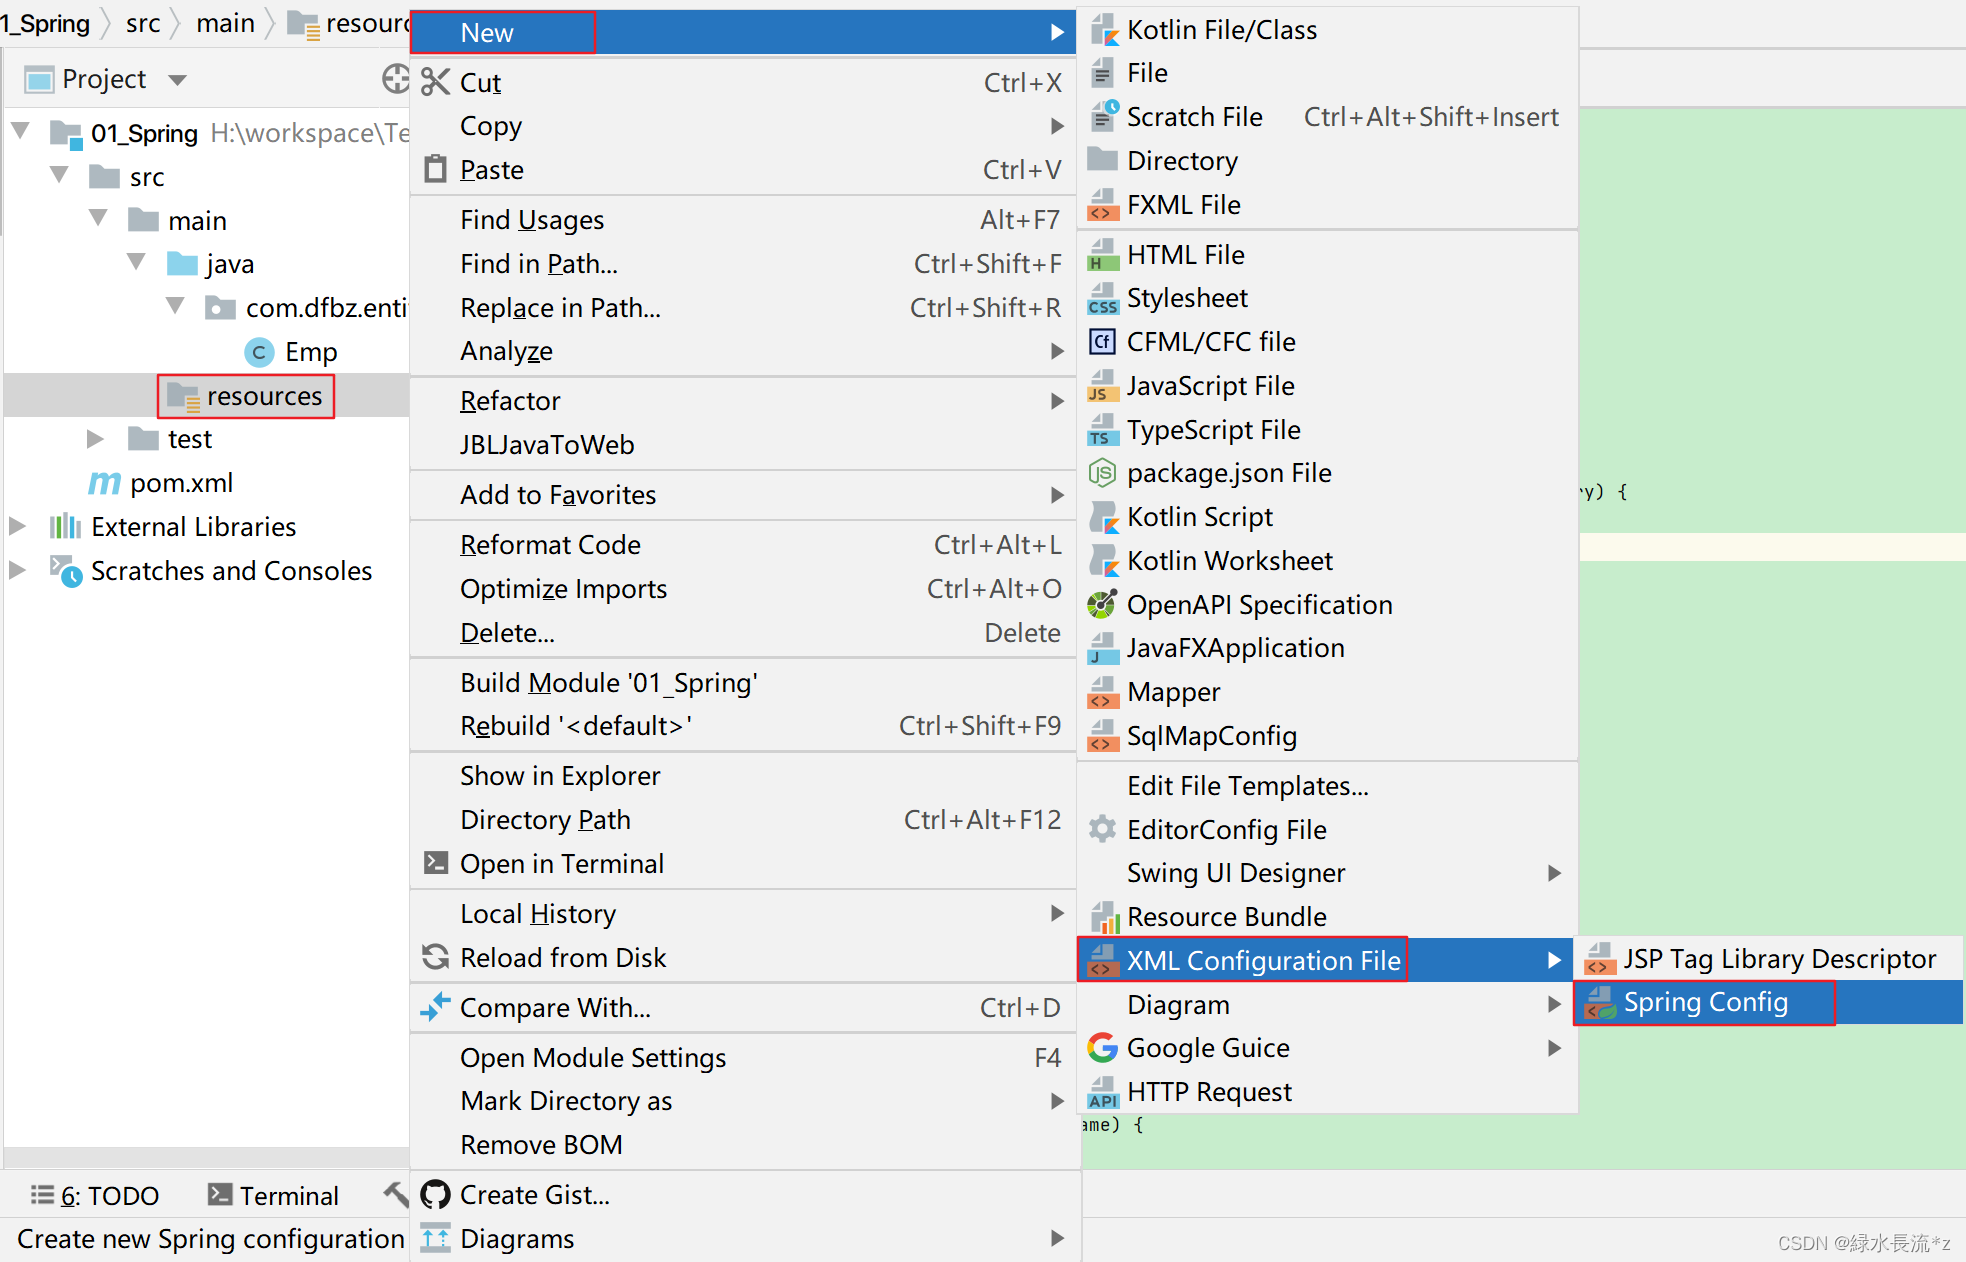Choose Compare With... entry

click(x=743, y=1008)
